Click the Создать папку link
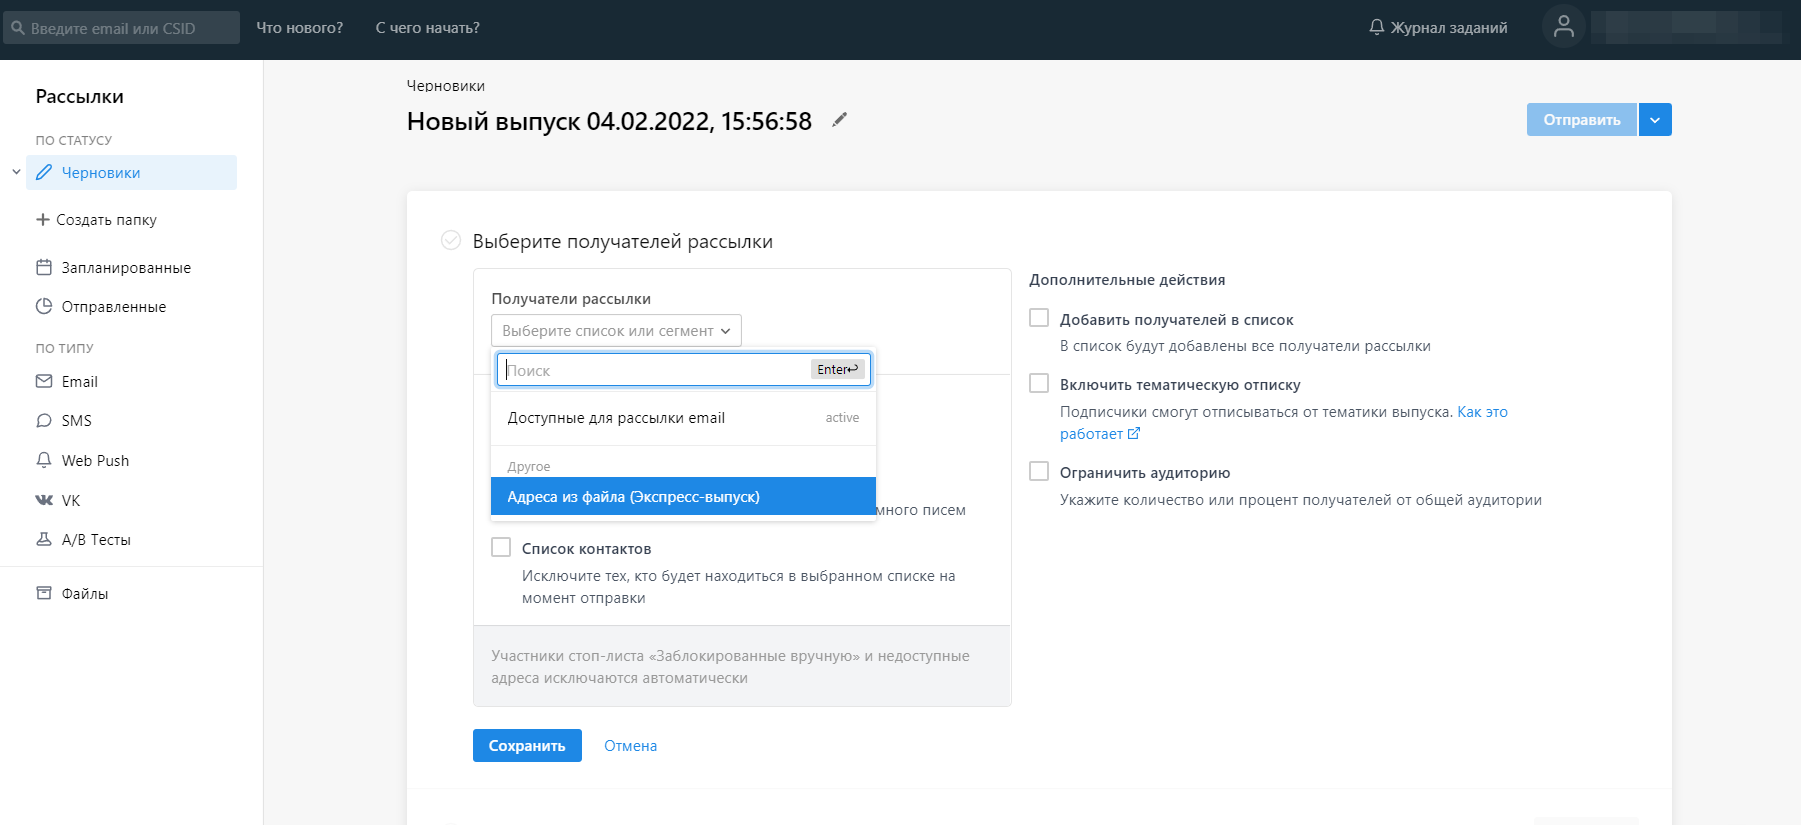The width and height of the screenshot is (1801, 825). tap(106, 219)
